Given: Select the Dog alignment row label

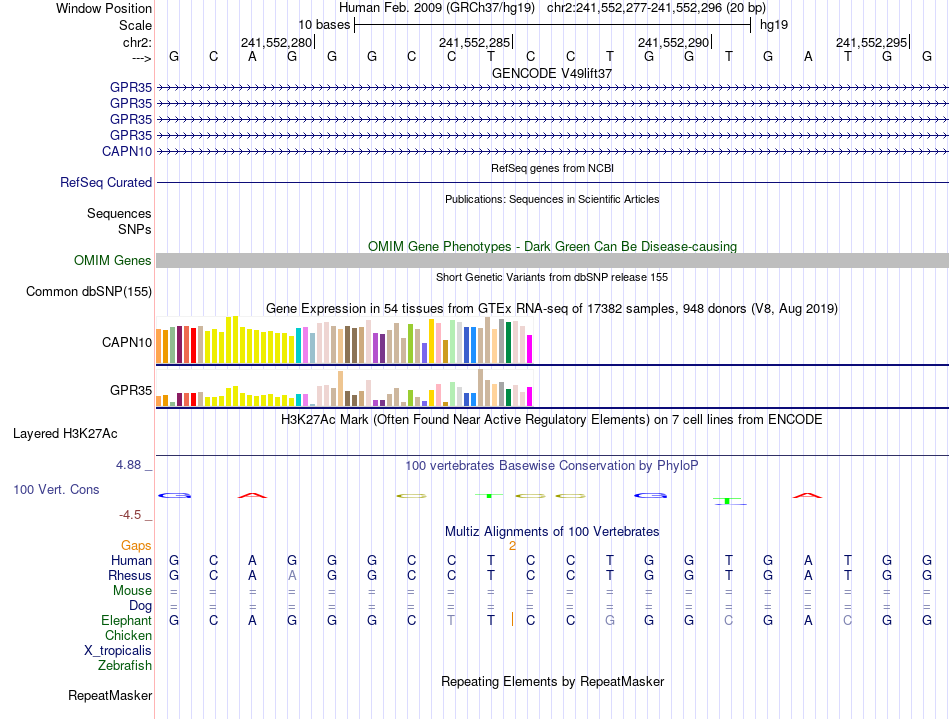Looking at the screenshot, I should click(140, 606).
